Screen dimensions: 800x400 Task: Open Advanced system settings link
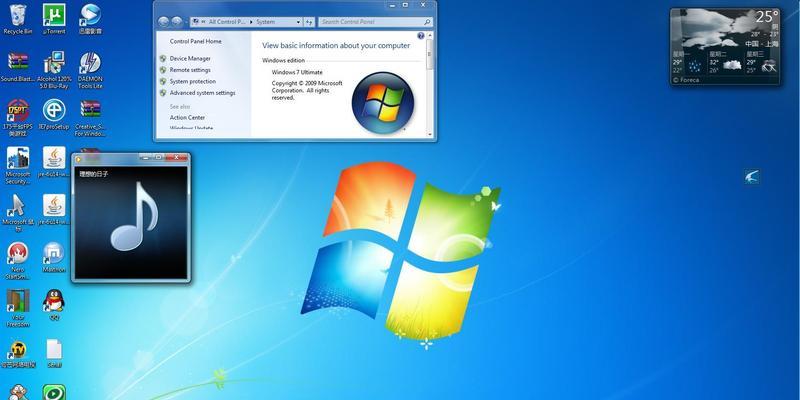pyautogui.click(x=202, y=93)
